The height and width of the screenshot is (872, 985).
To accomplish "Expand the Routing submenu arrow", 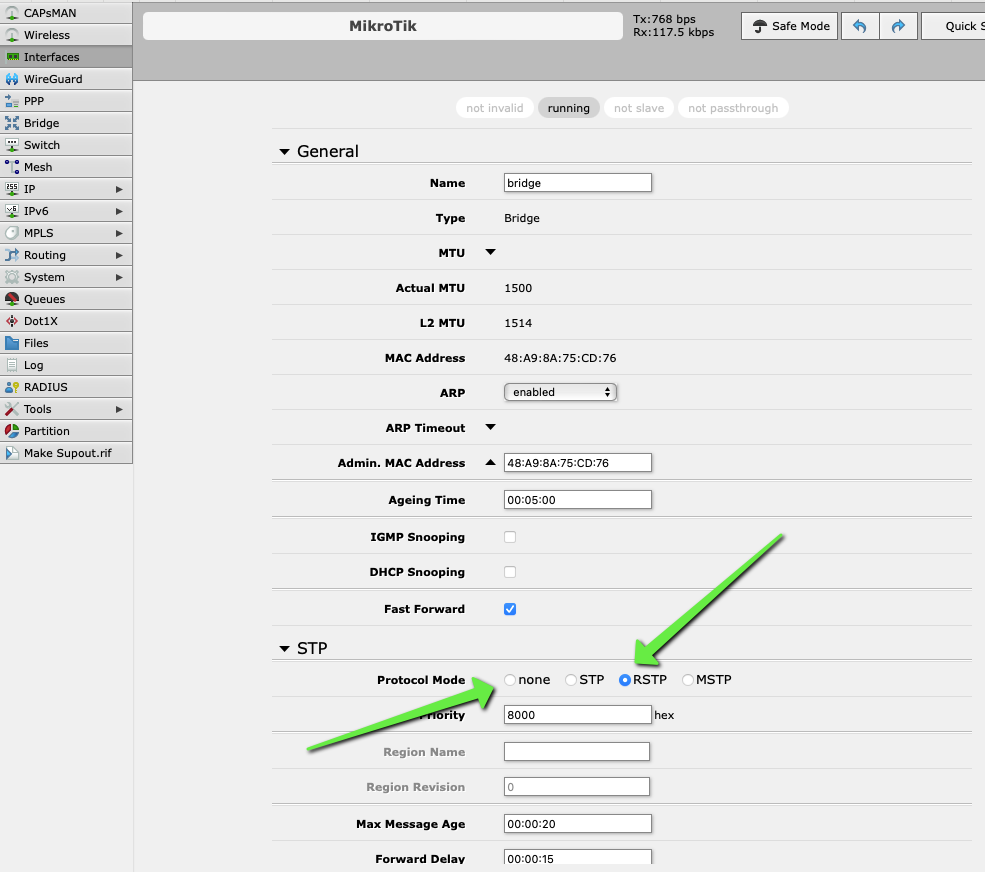I will [x=119, y=255].
